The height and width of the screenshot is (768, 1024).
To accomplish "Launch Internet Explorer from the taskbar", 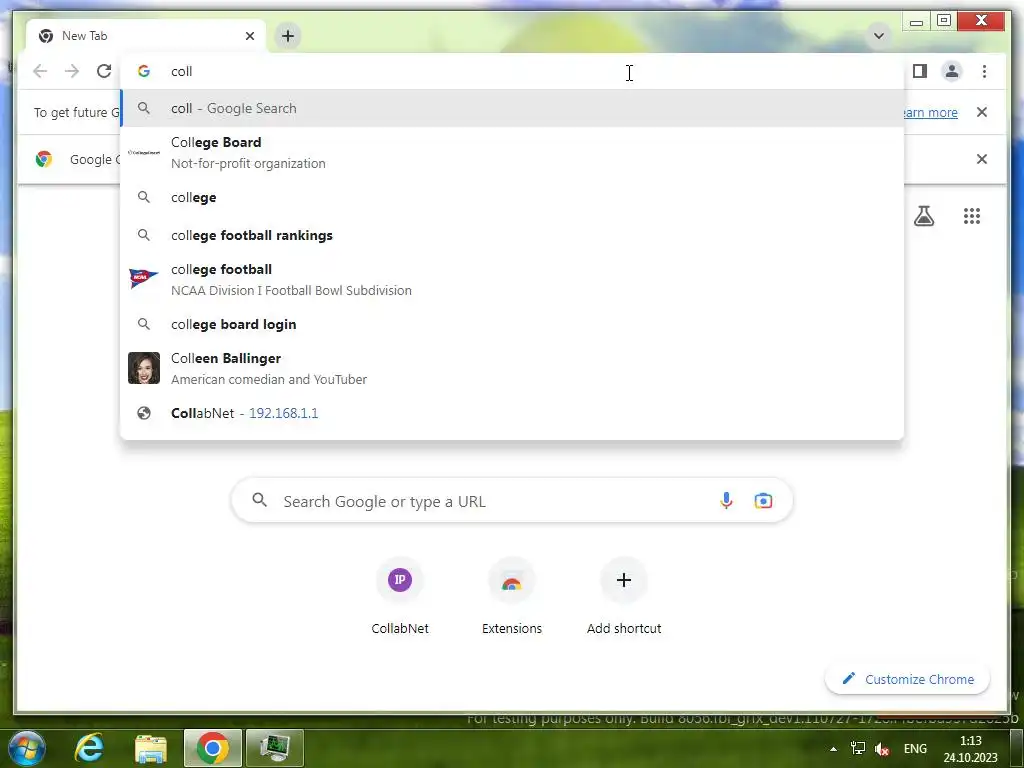I will [x=89, y=748].
